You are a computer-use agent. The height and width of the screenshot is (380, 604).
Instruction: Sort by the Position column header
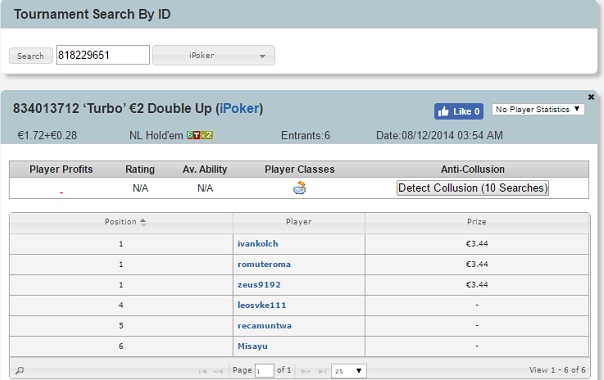pos(121,222)
